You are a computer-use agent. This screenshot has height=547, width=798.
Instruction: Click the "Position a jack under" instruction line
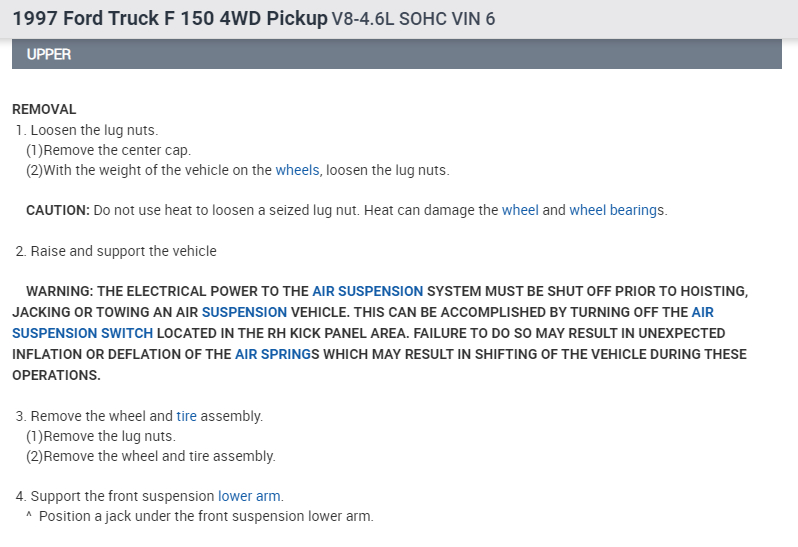(x=205, y=517)
